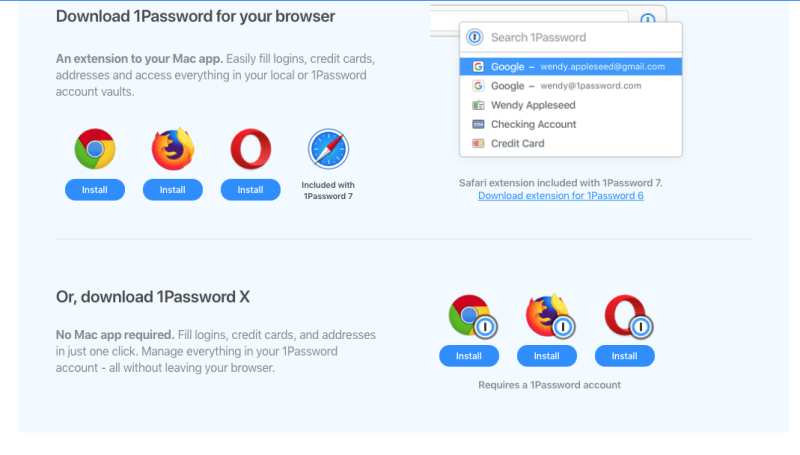The image size is (800, 455).
Task: Click the 1Password logo in the search popup
Action: coord(475,37)
